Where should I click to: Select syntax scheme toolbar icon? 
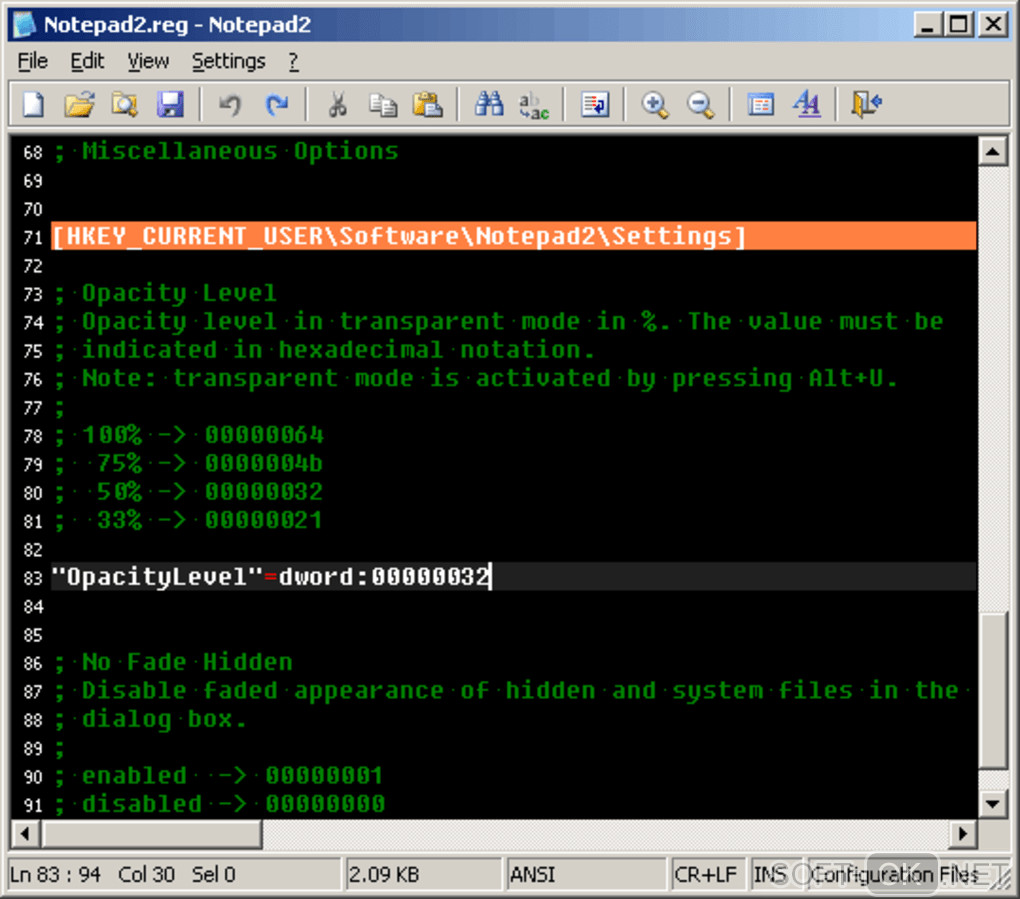point(760,104)
